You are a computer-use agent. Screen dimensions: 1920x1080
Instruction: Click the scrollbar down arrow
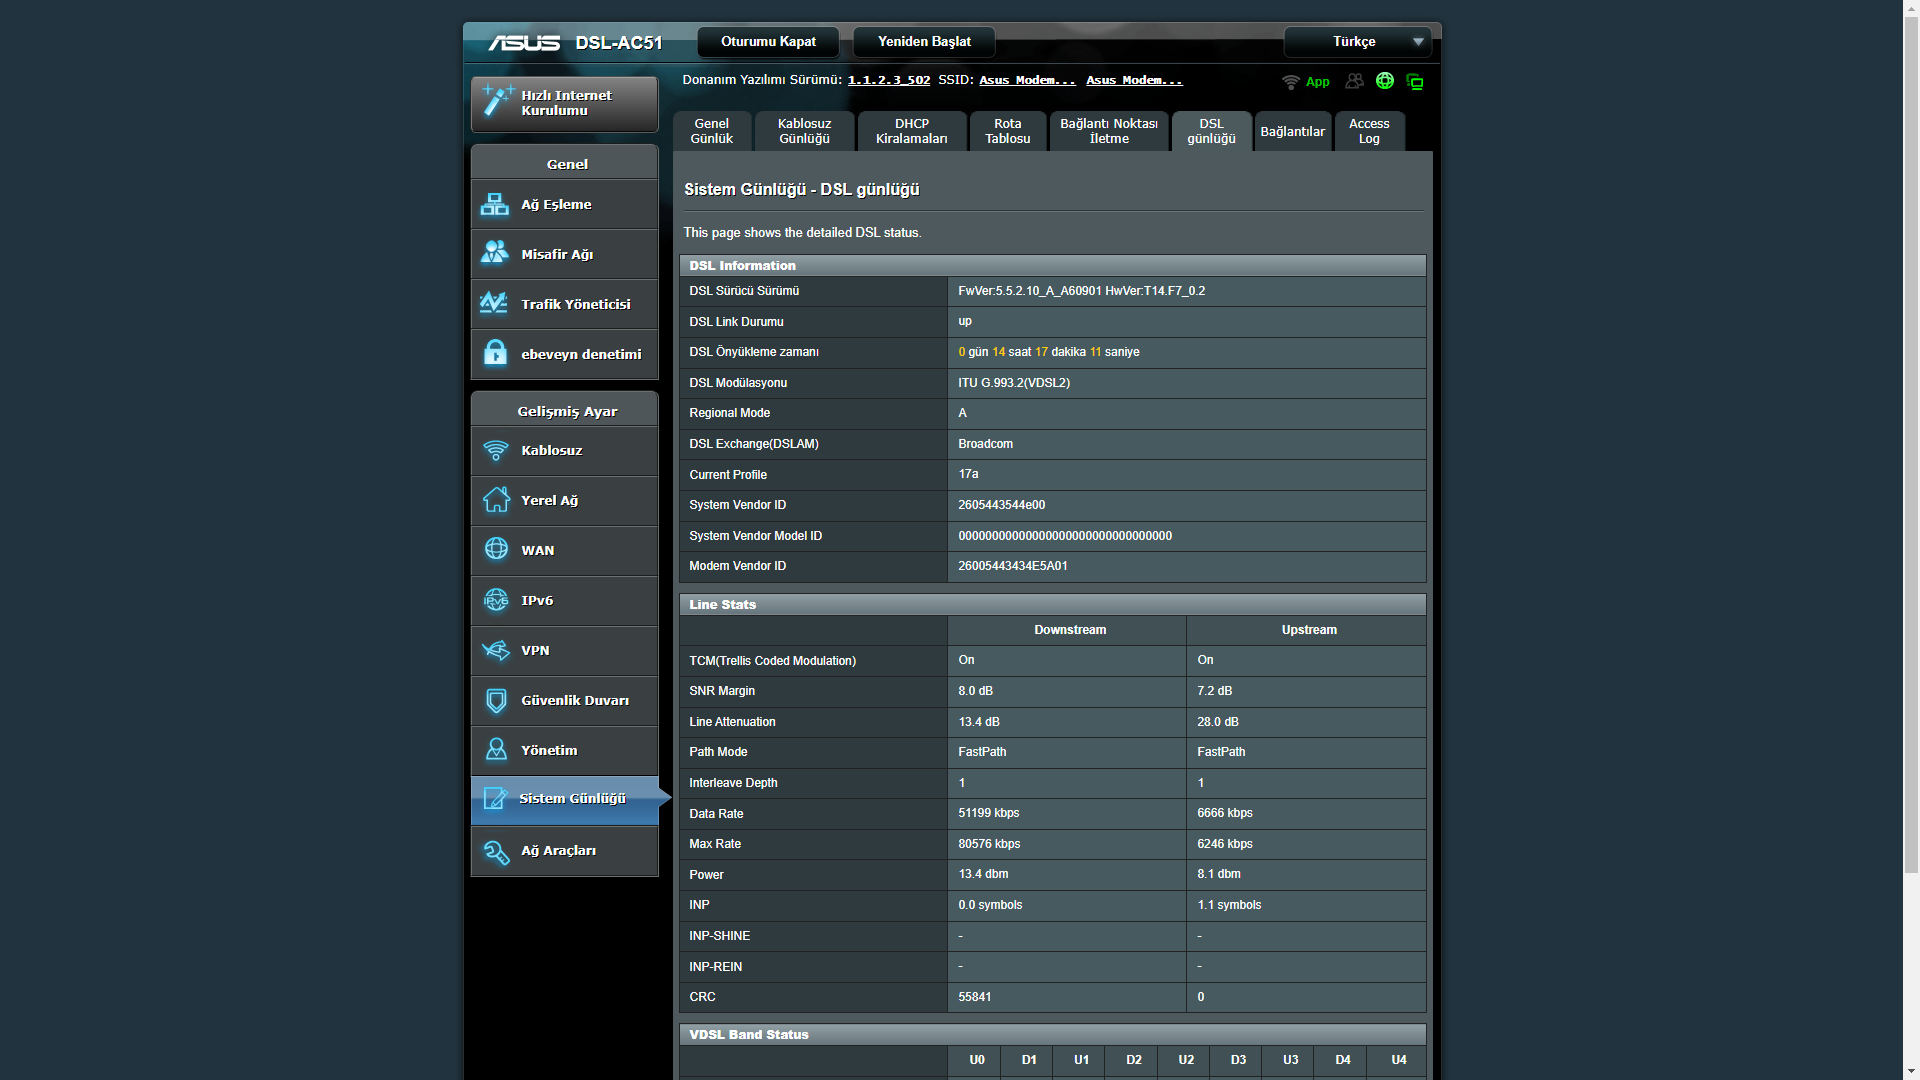click(x=1911, y=1071)
